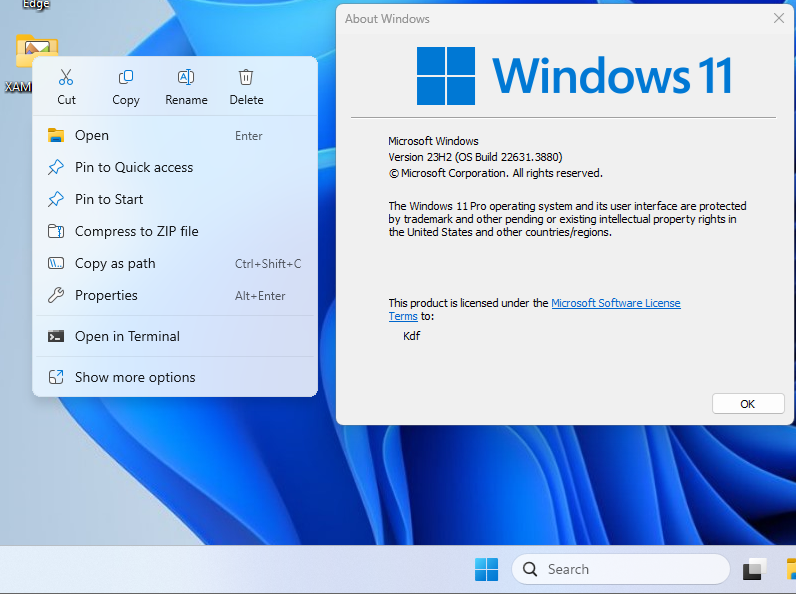The image size is (796, 594).
Task: Click the Edge desktop shortcut label
Action: (36, 5)
